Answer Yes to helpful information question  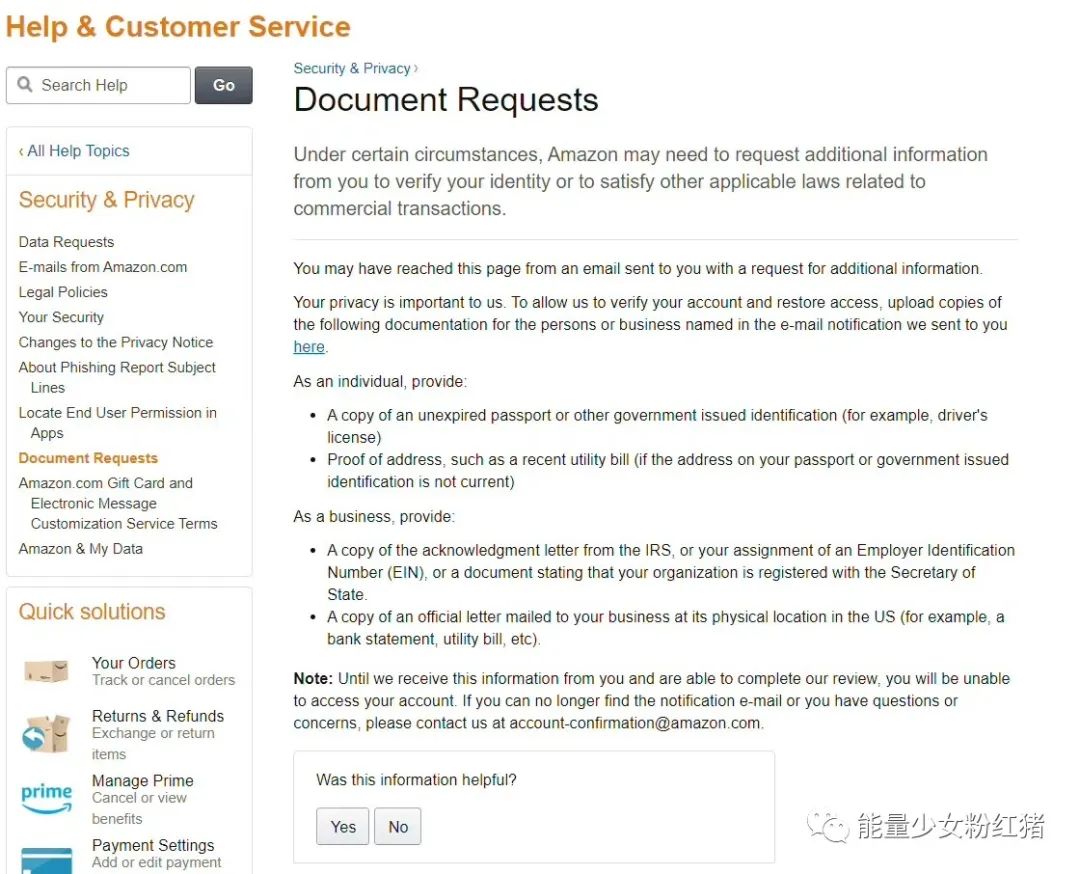point(343,826)
